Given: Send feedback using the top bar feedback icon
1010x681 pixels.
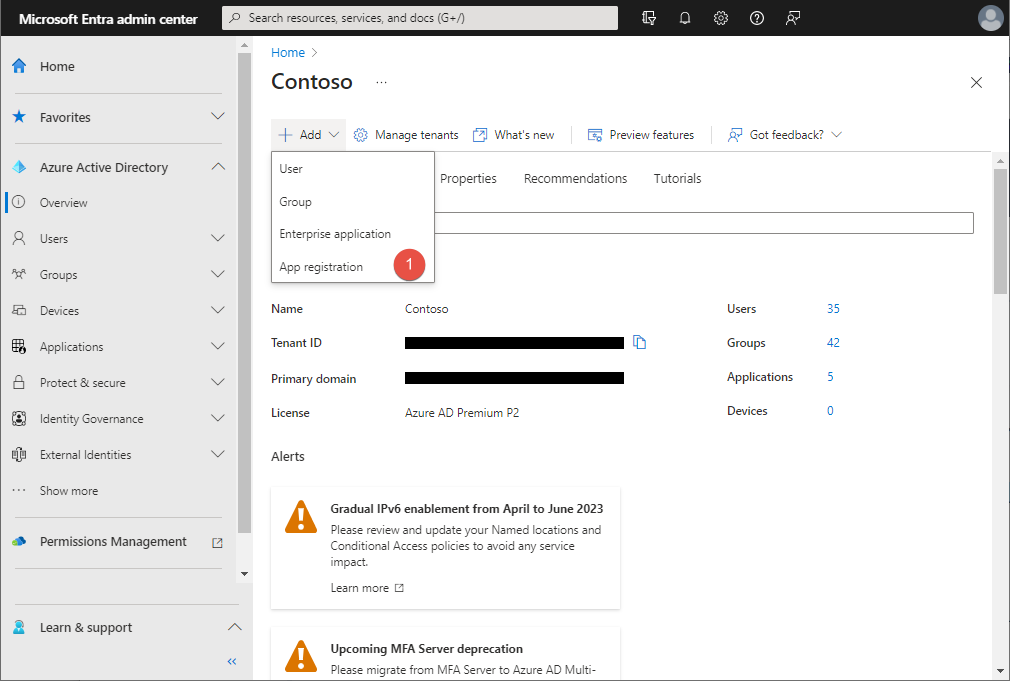Looking at the screenshot, I should point(793,17).
